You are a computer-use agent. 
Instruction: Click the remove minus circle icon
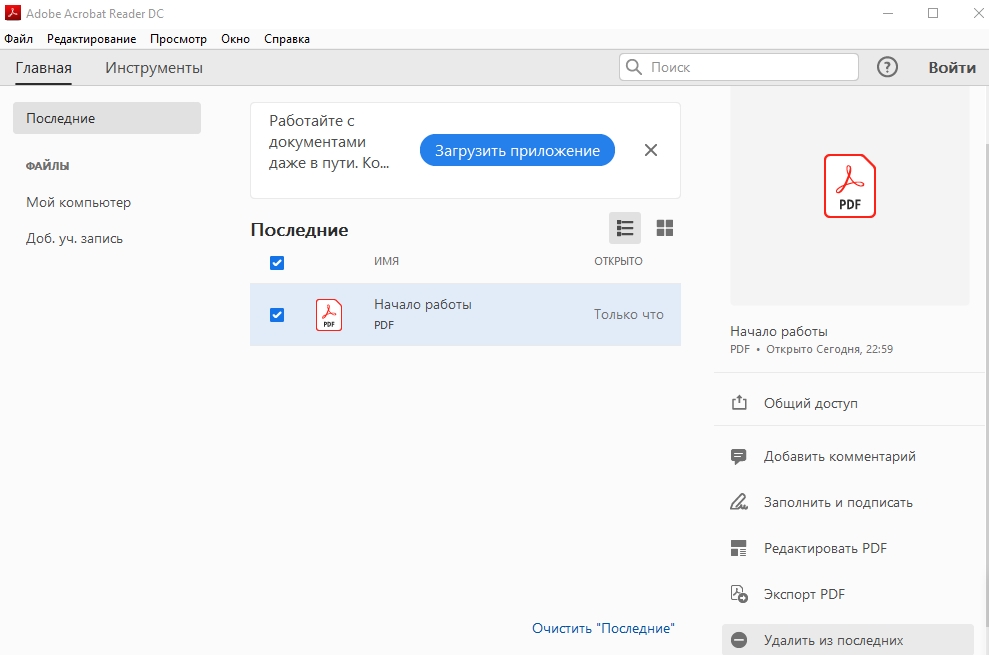point(739,640)
